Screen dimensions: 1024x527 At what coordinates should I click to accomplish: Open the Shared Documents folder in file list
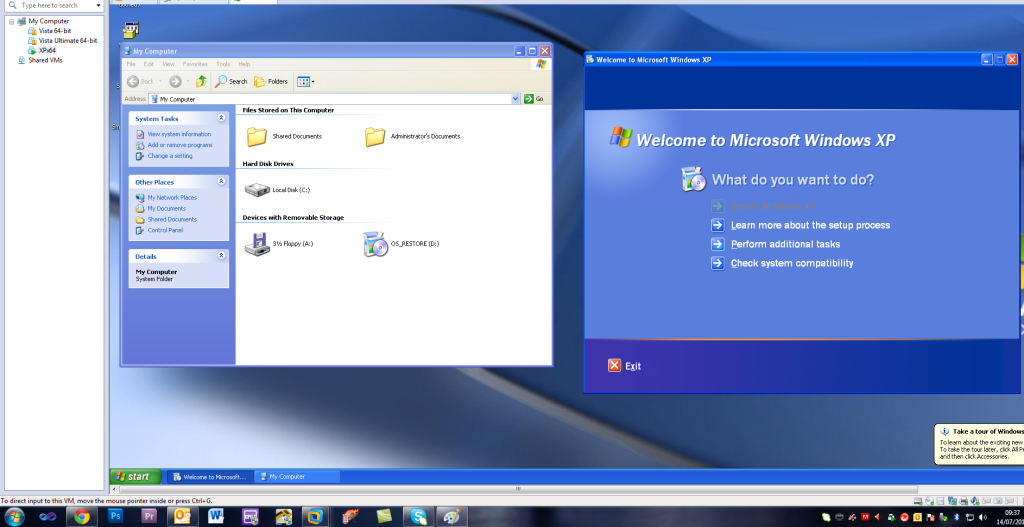(x=257, y=136)
